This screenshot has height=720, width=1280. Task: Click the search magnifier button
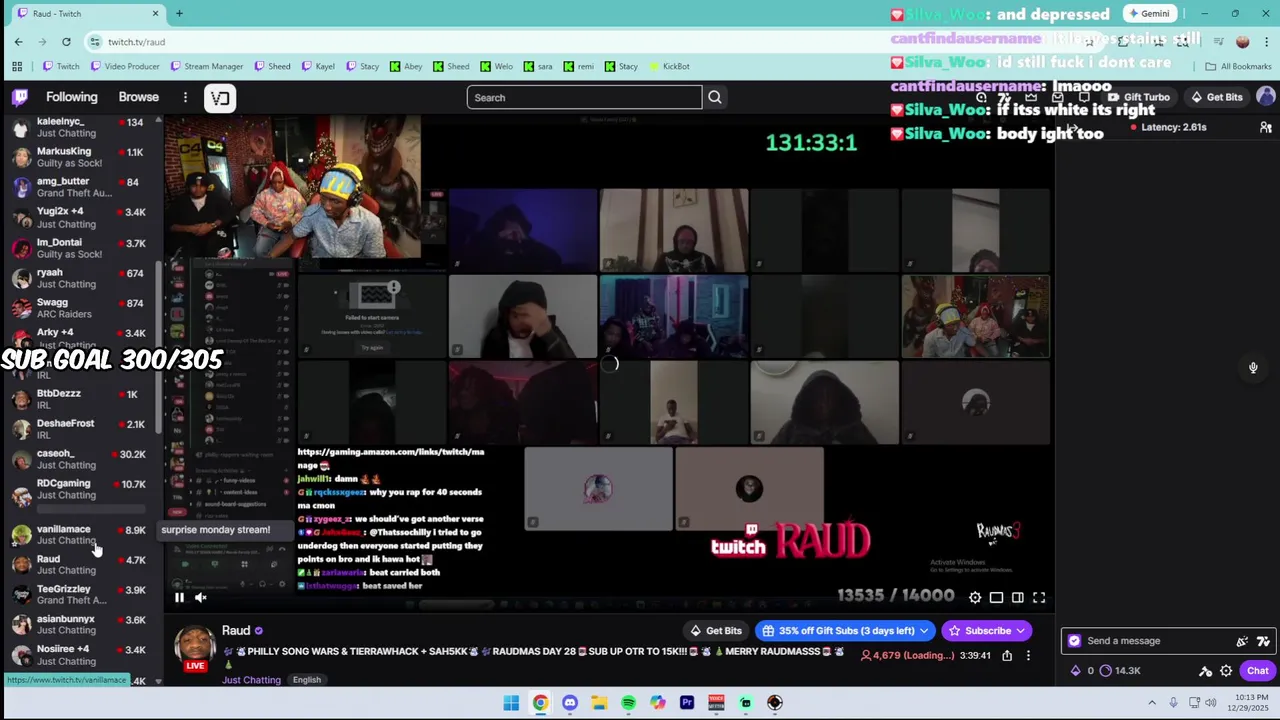coord(715,97)
